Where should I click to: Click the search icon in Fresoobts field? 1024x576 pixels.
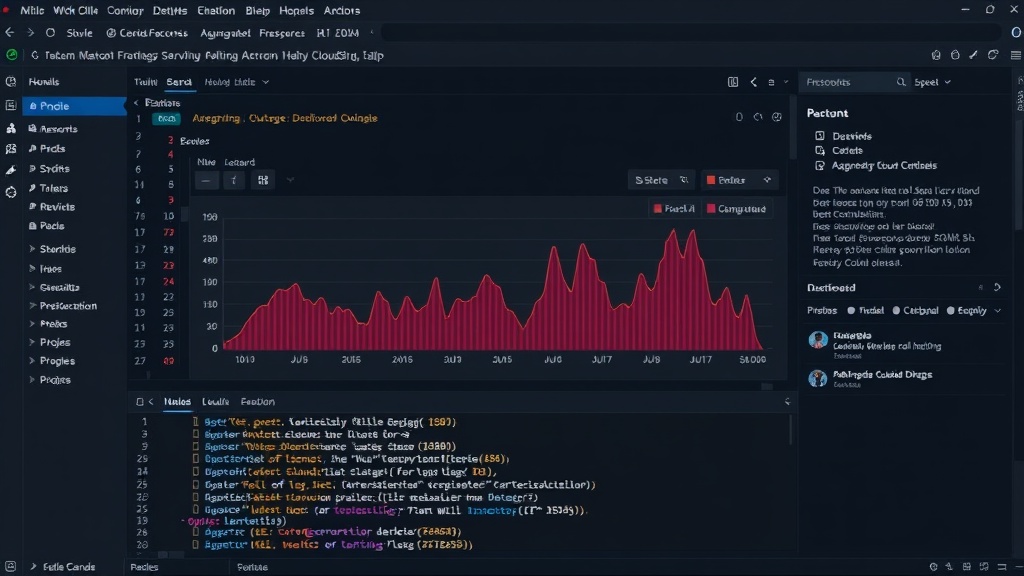tap(901, 82)
